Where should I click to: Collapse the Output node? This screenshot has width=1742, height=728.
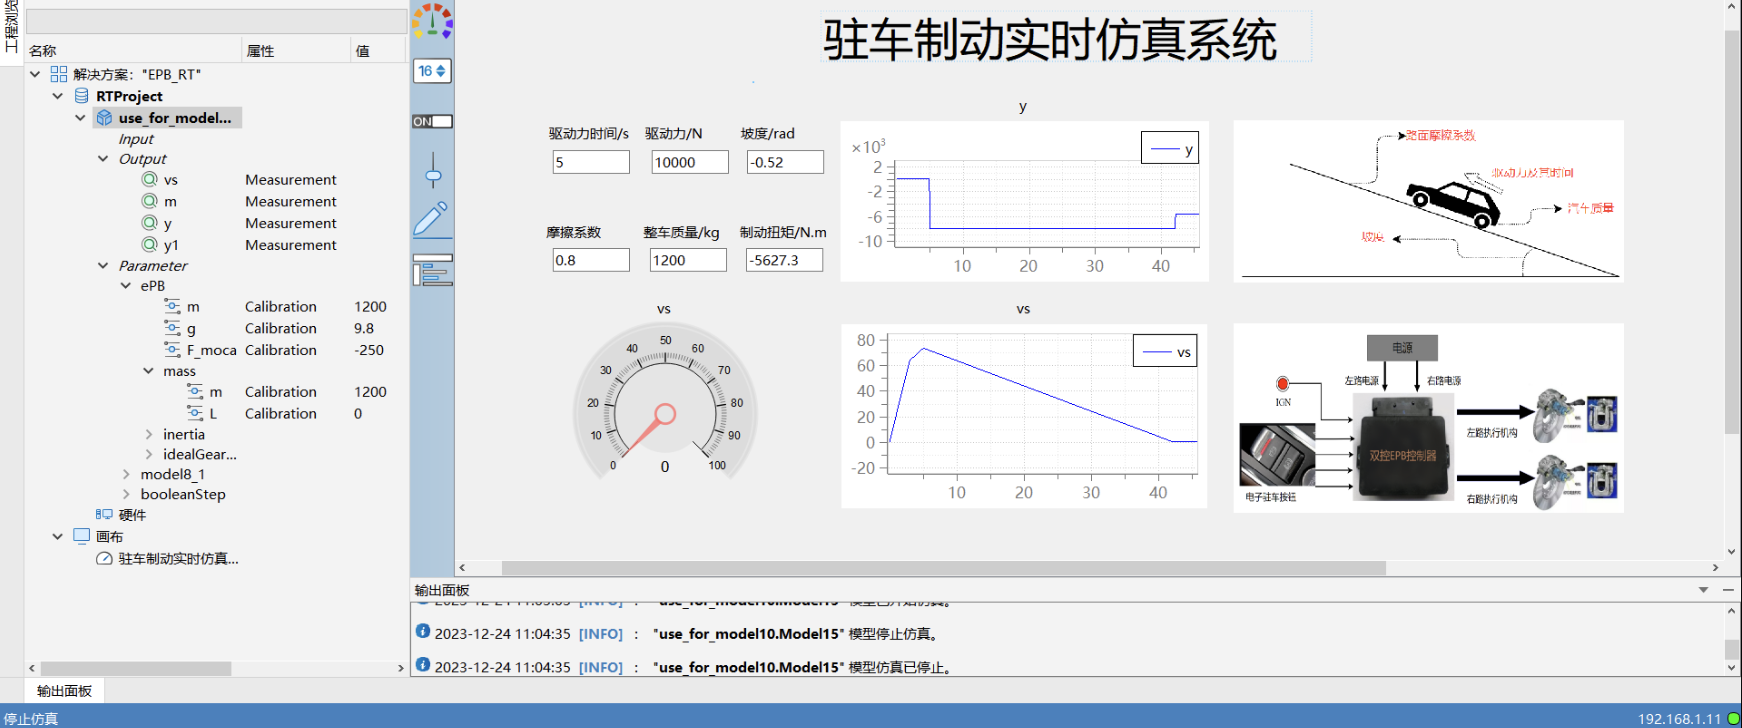pos(103,159)
